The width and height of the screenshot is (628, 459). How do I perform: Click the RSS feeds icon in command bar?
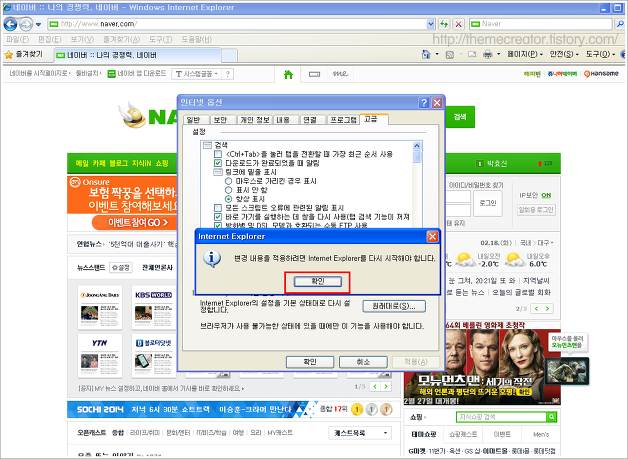pos(450,54)
